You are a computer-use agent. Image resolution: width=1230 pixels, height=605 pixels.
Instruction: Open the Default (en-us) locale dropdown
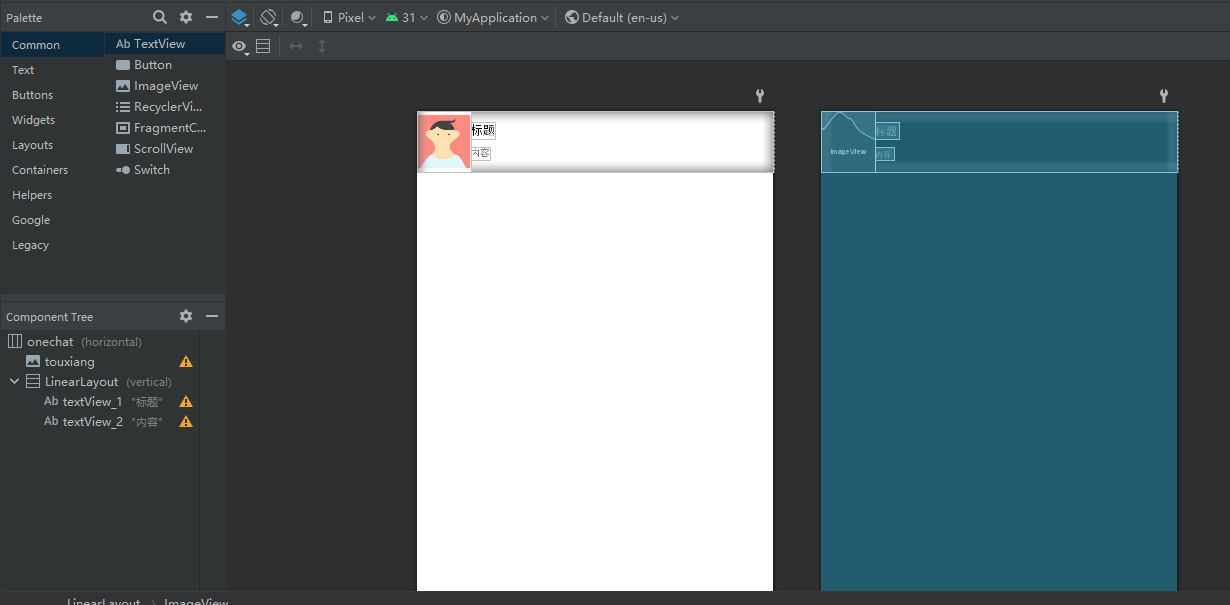pyautogui.click(x=621, y=17)
